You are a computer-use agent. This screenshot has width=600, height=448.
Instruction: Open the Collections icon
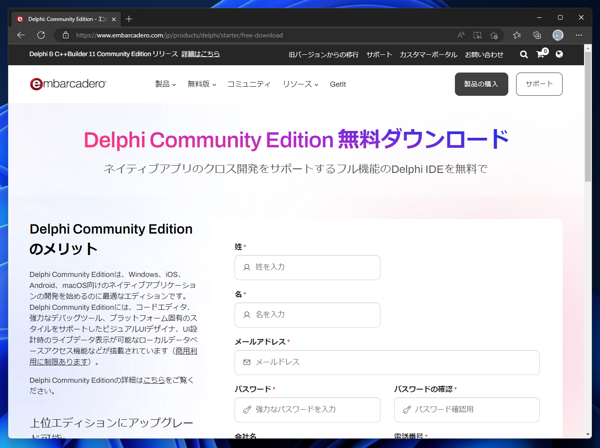pyautogui.click(x=537, y=35)
